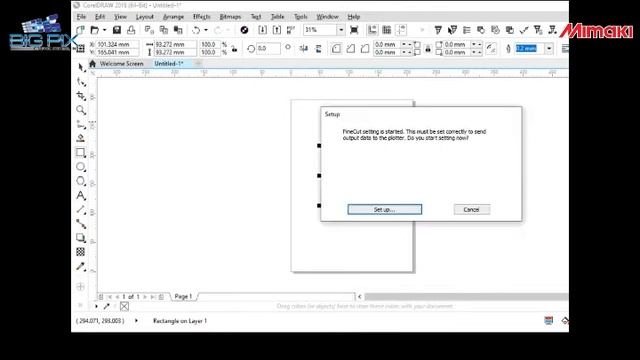
Task: Click the Cut icon in toolbar
Action: [149, 30]
